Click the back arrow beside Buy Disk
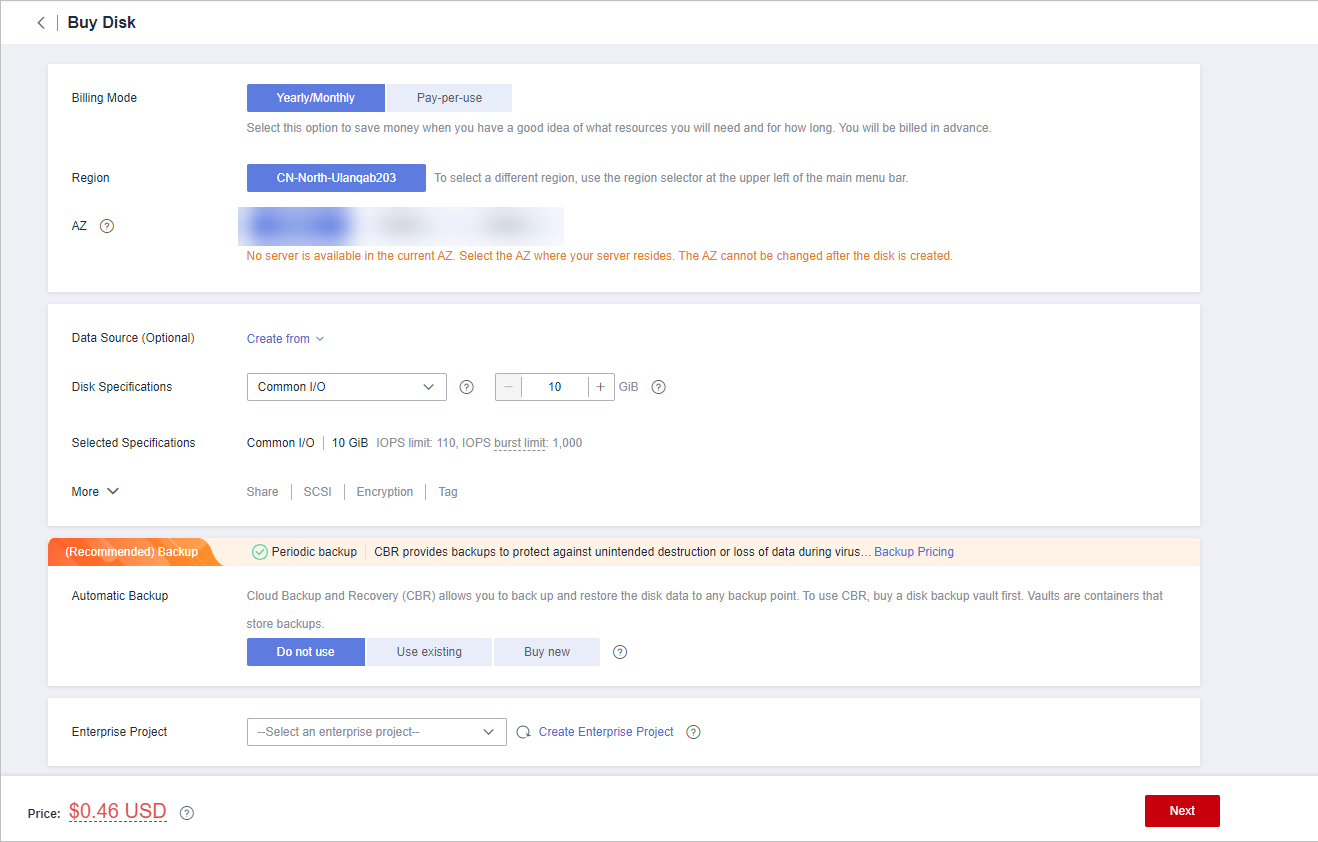1318x842 pixels. pos(41,23)
